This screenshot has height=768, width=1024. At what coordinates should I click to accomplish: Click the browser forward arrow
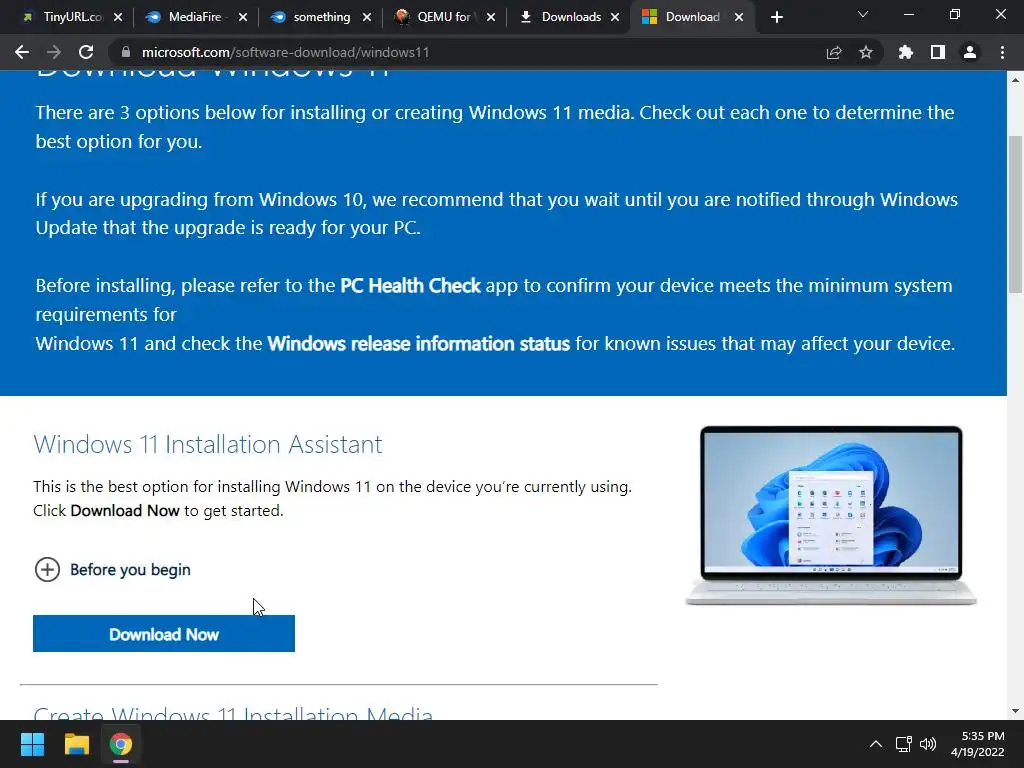54,52
